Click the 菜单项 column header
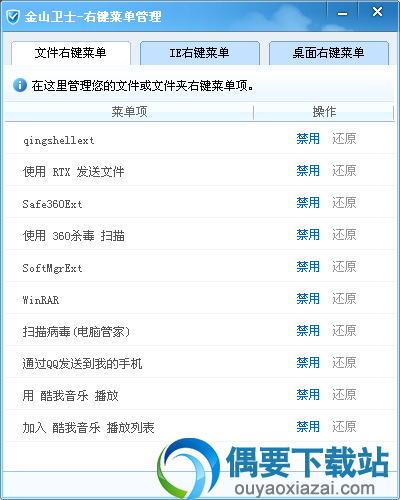400x500 pixels. (x=129, y=112)
